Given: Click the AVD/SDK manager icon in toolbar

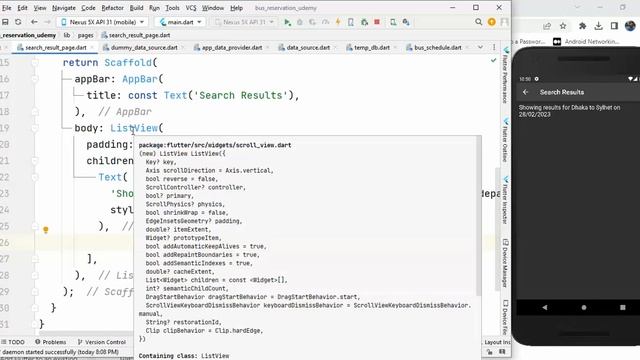Looking at the screenshot, I should (406, 22).
